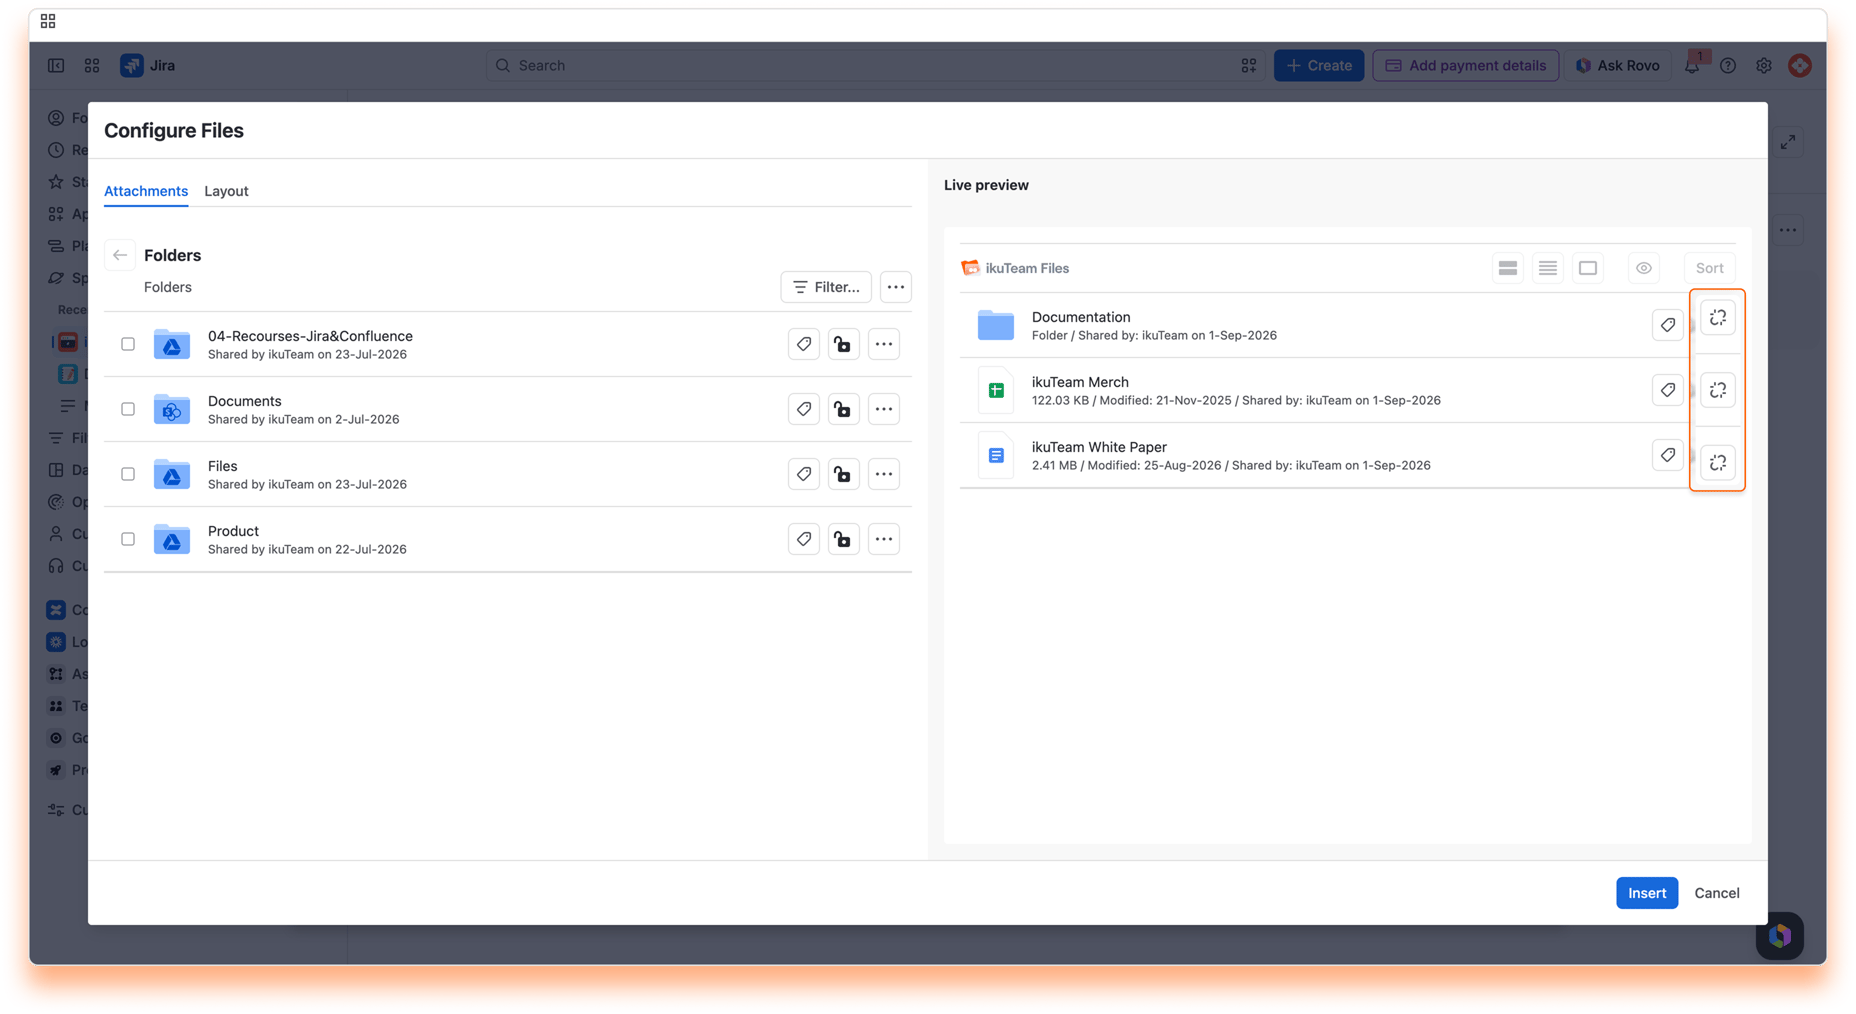This screenshot has height=1014, width=1856.
Task: Click the Insert button
Action: [x=1647, y=893]
